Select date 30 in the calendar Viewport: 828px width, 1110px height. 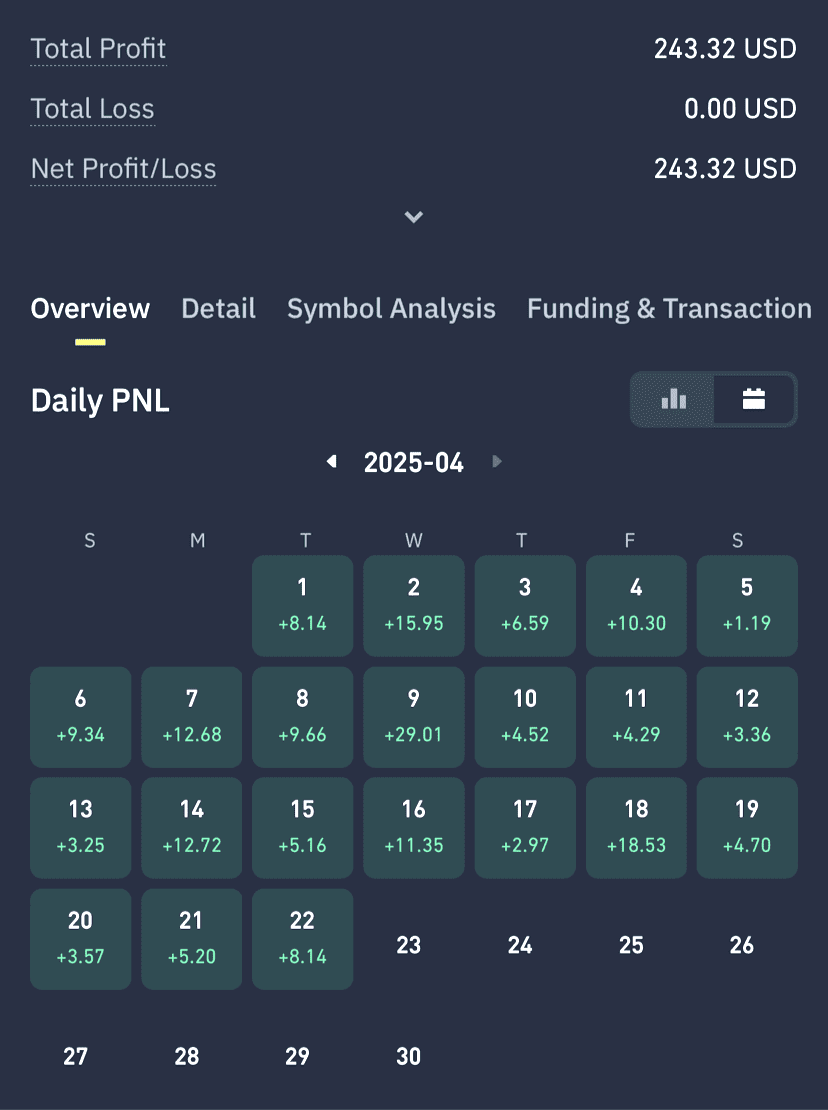[x=408, y=1056]
